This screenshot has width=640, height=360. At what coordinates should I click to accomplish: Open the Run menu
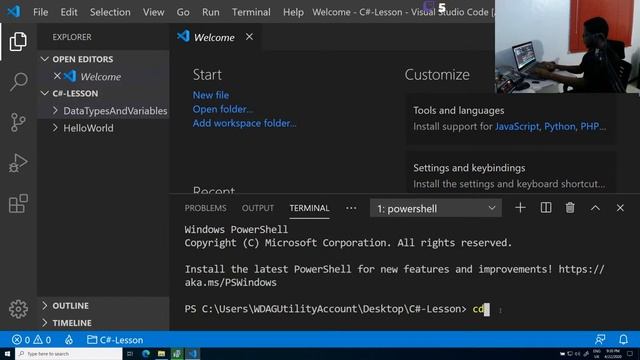point(211,12)
